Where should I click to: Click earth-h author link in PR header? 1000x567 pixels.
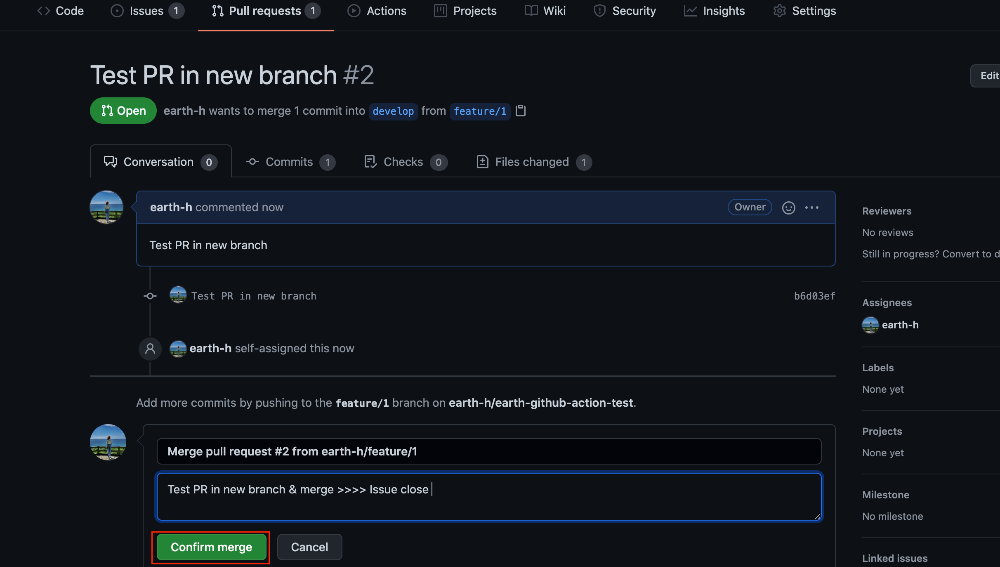tap(184, 110)
